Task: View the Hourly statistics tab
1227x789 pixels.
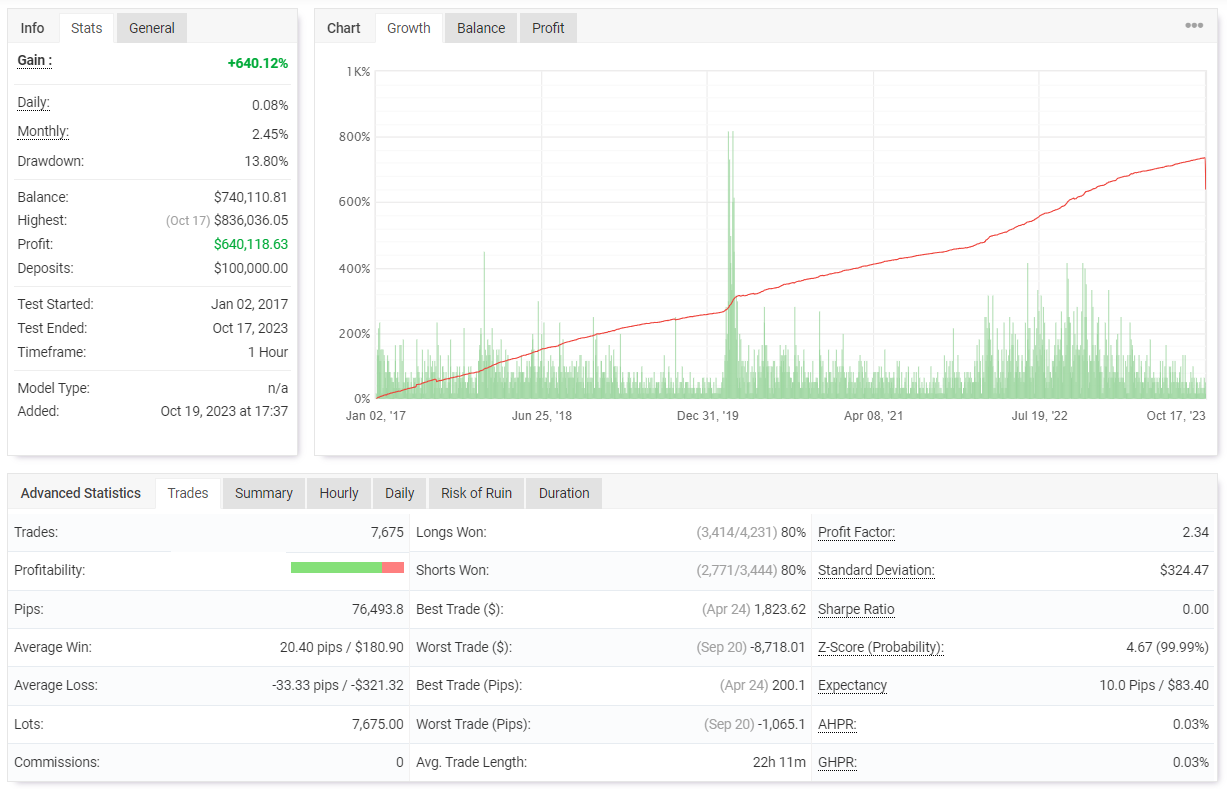Action: coord(339,493)
